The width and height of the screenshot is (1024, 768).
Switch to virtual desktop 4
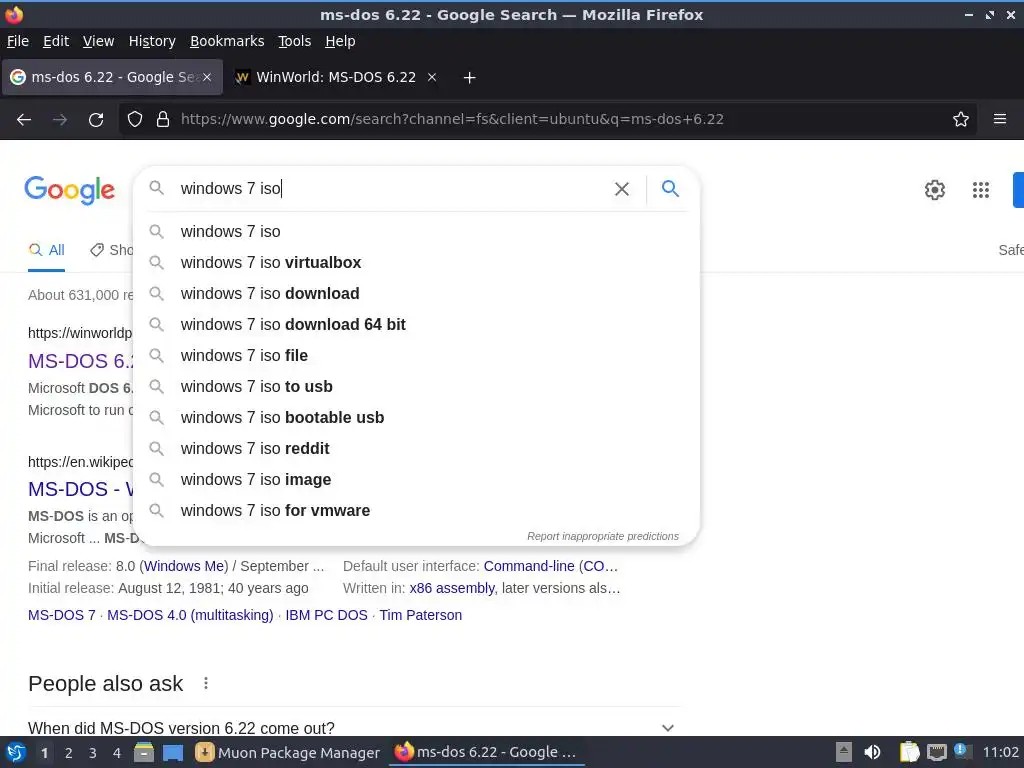[117, 753]
